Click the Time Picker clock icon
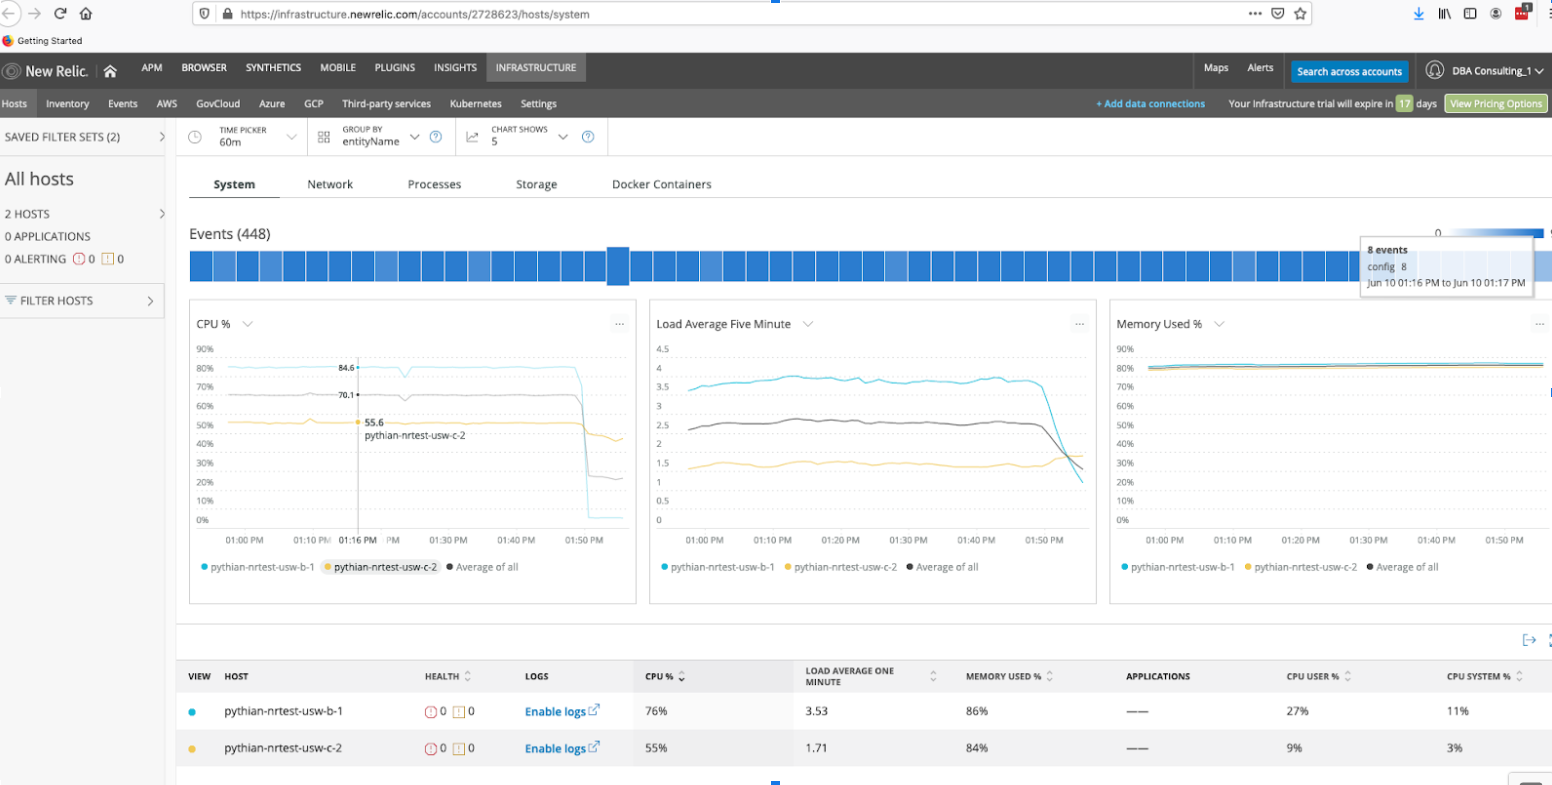 click(194, 137)
